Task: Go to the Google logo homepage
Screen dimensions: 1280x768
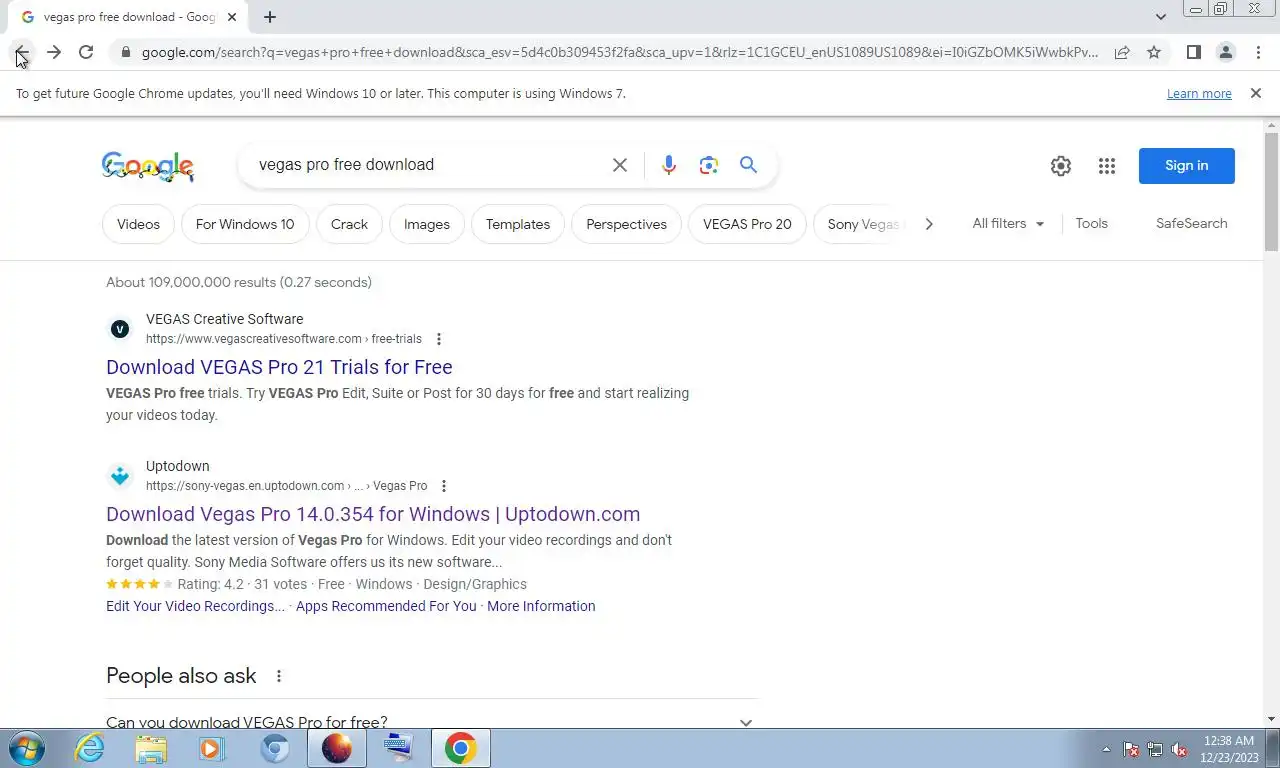Action: coord(148,166)
